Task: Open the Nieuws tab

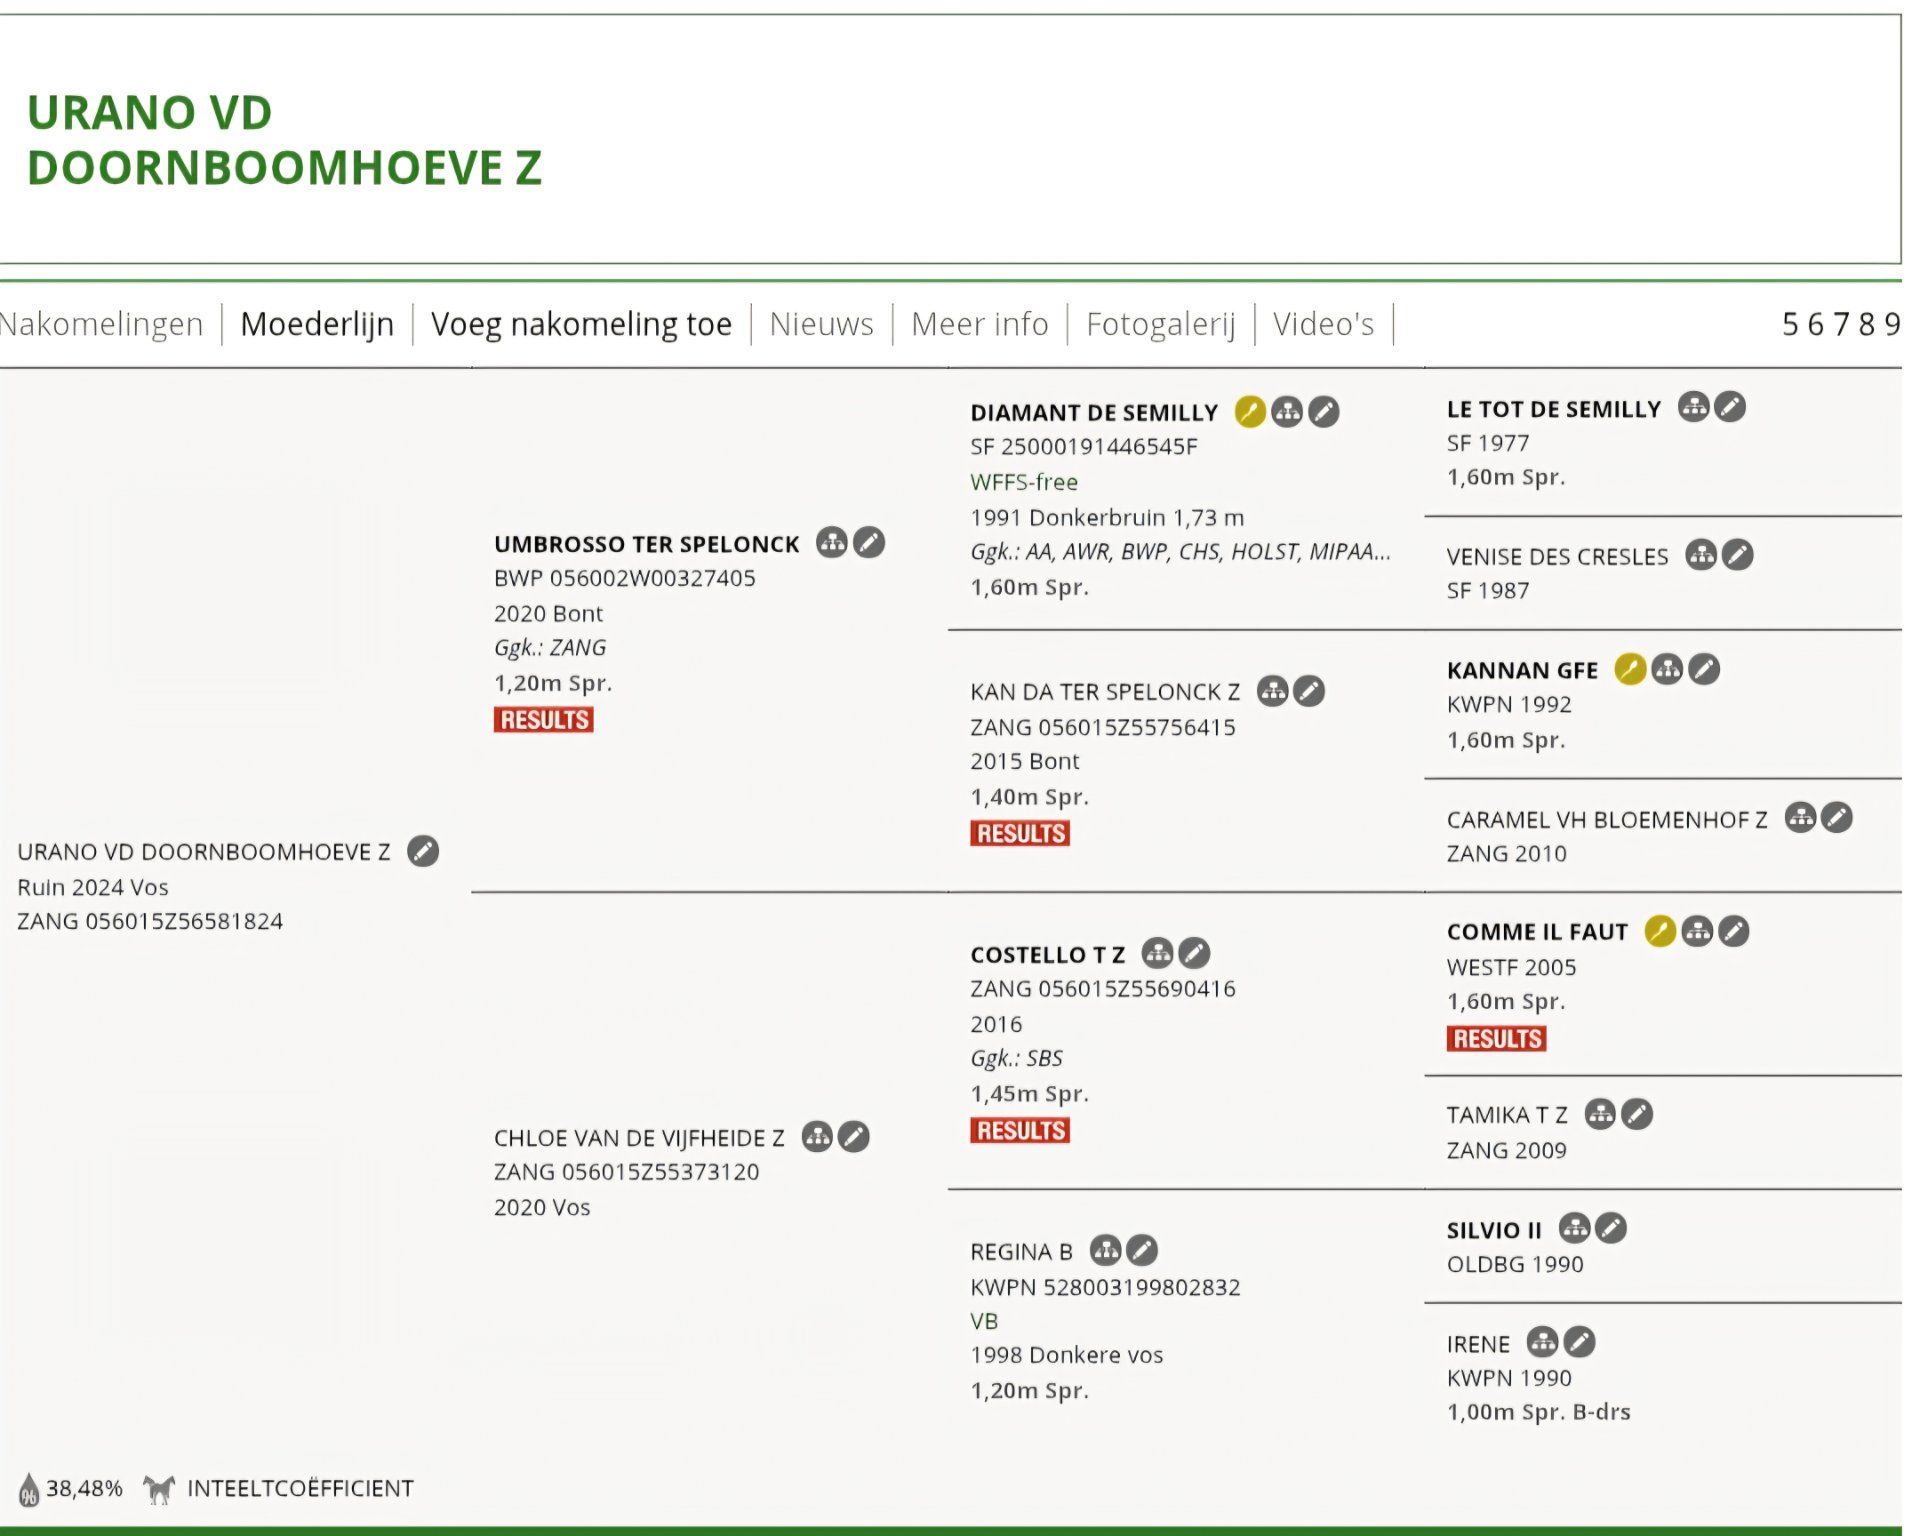Action: [821, 324]
